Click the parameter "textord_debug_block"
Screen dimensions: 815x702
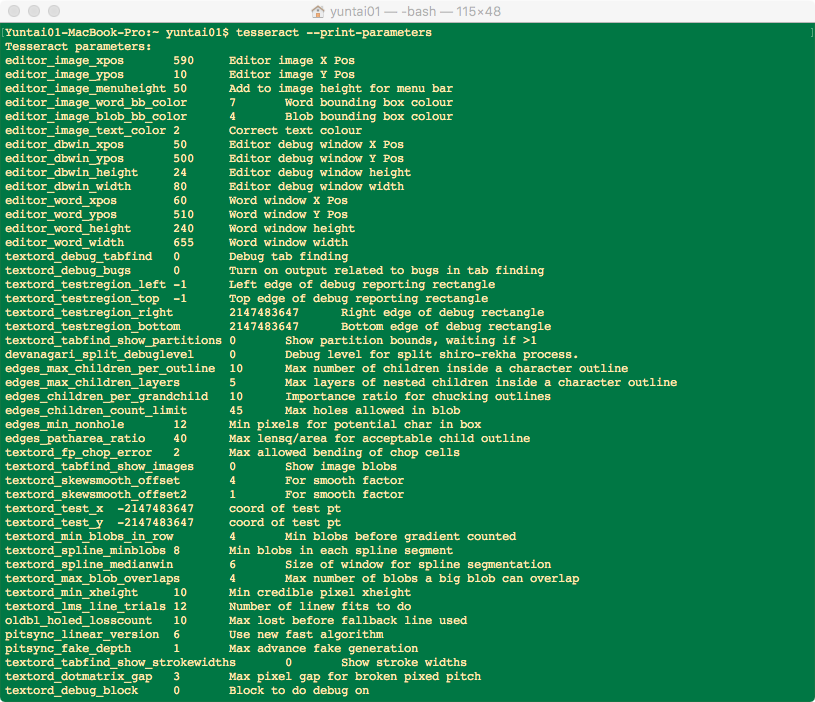[x=71, y=692]
